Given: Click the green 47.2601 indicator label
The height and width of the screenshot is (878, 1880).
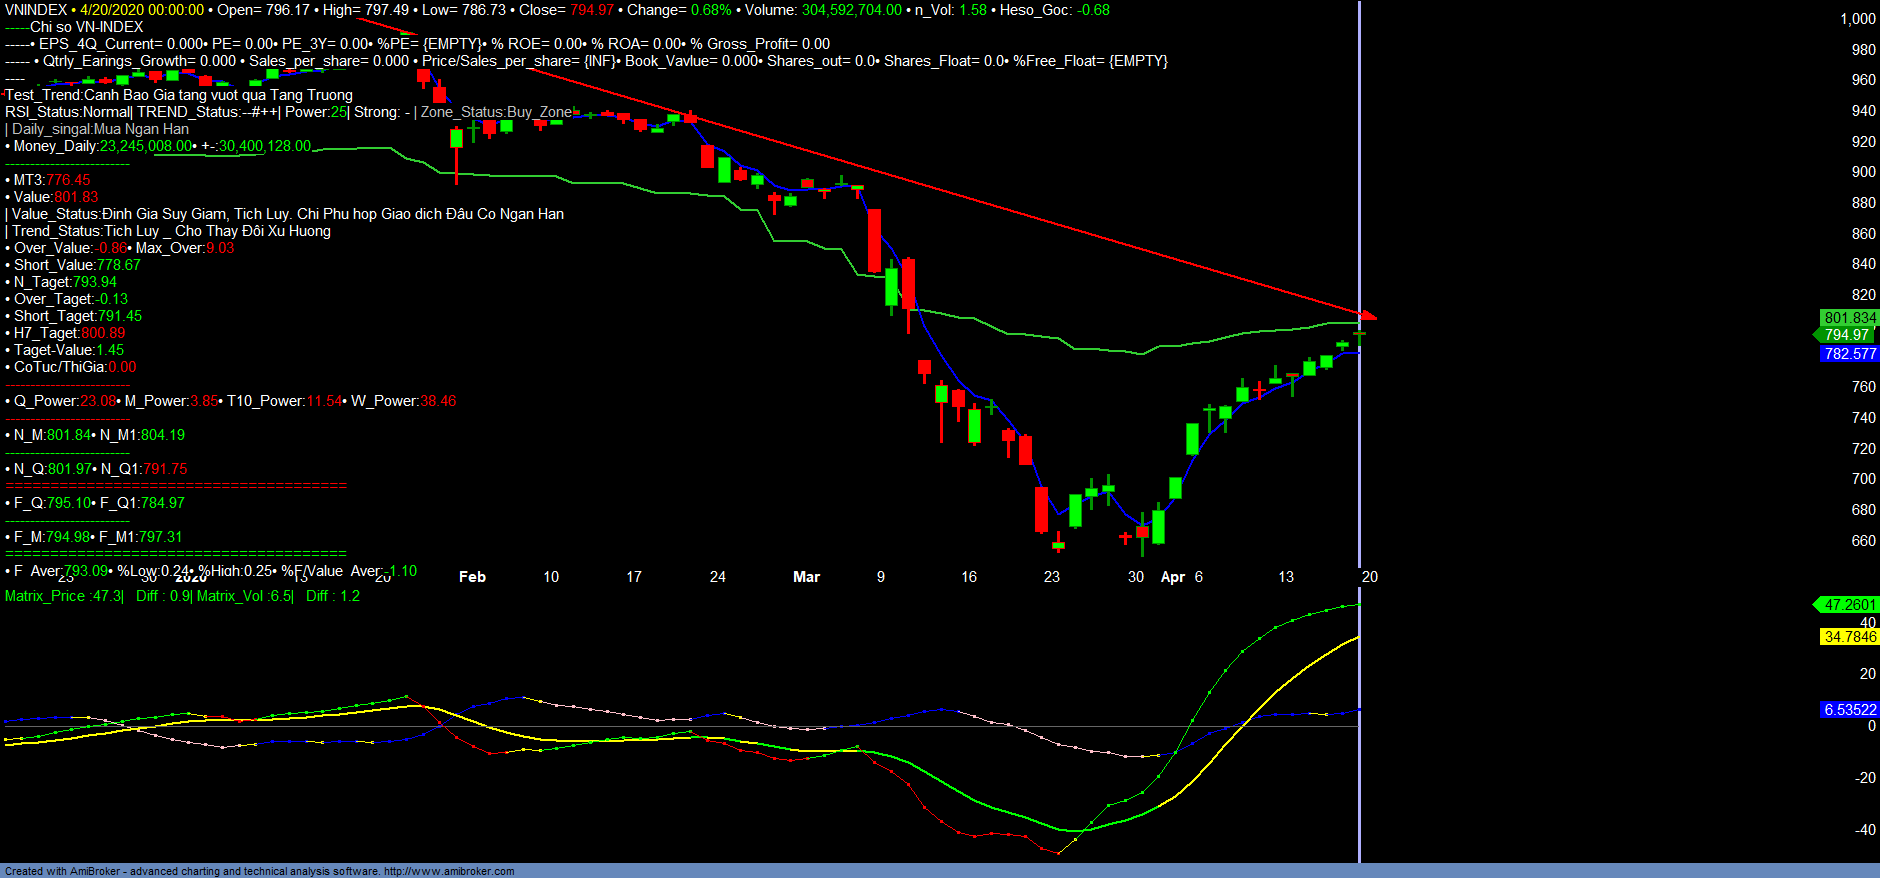Looking at the screenshot, I should [x=1849, y=605].
